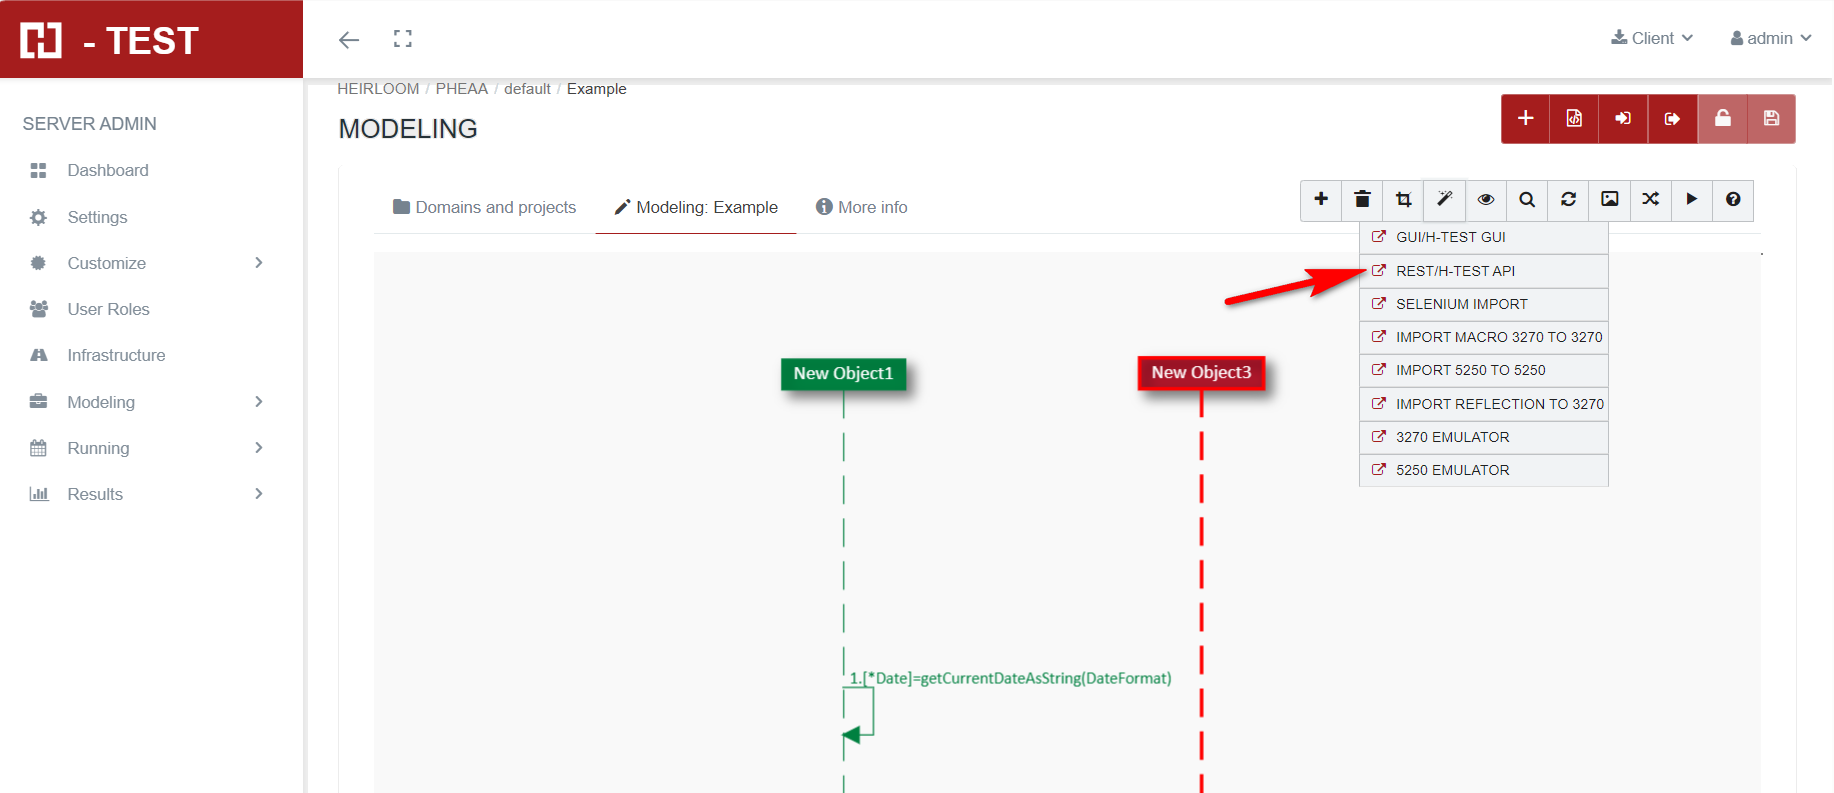Screen dimensions: 1834x793
Task: Toggle fullscreen with the expand icon
Action: point(403,39)
